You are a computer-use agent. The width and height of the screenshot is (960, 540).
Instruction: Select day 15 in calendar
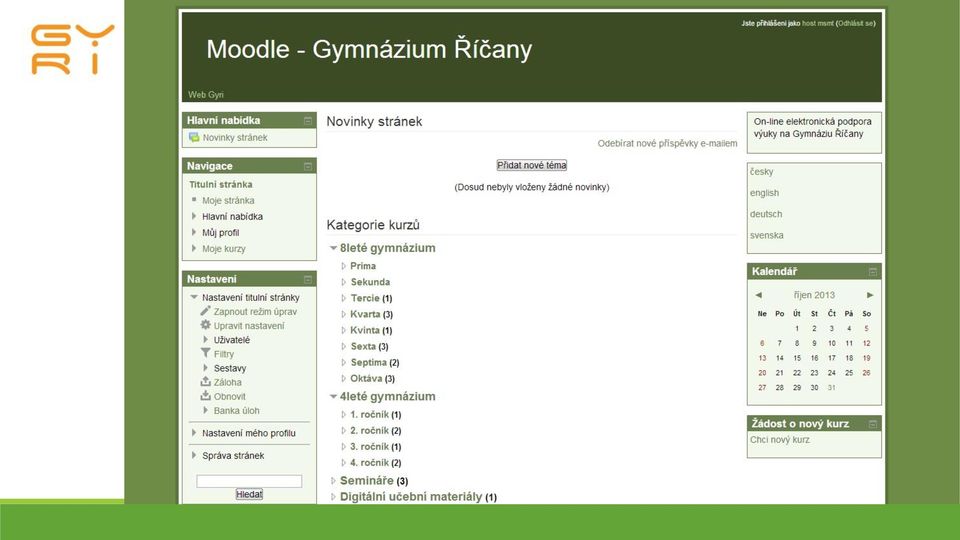pyautogui.click(x=797, y=358)
